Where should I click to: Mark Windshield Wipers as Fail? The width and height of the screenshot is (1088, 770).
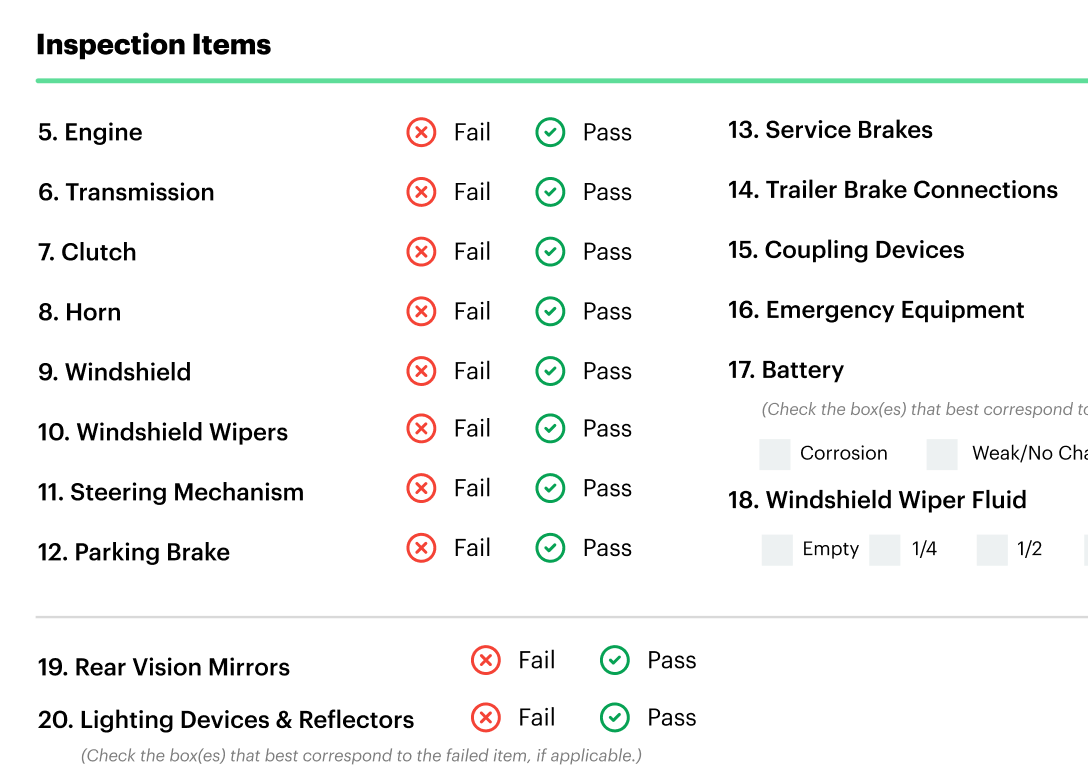(x=421, y=428)
